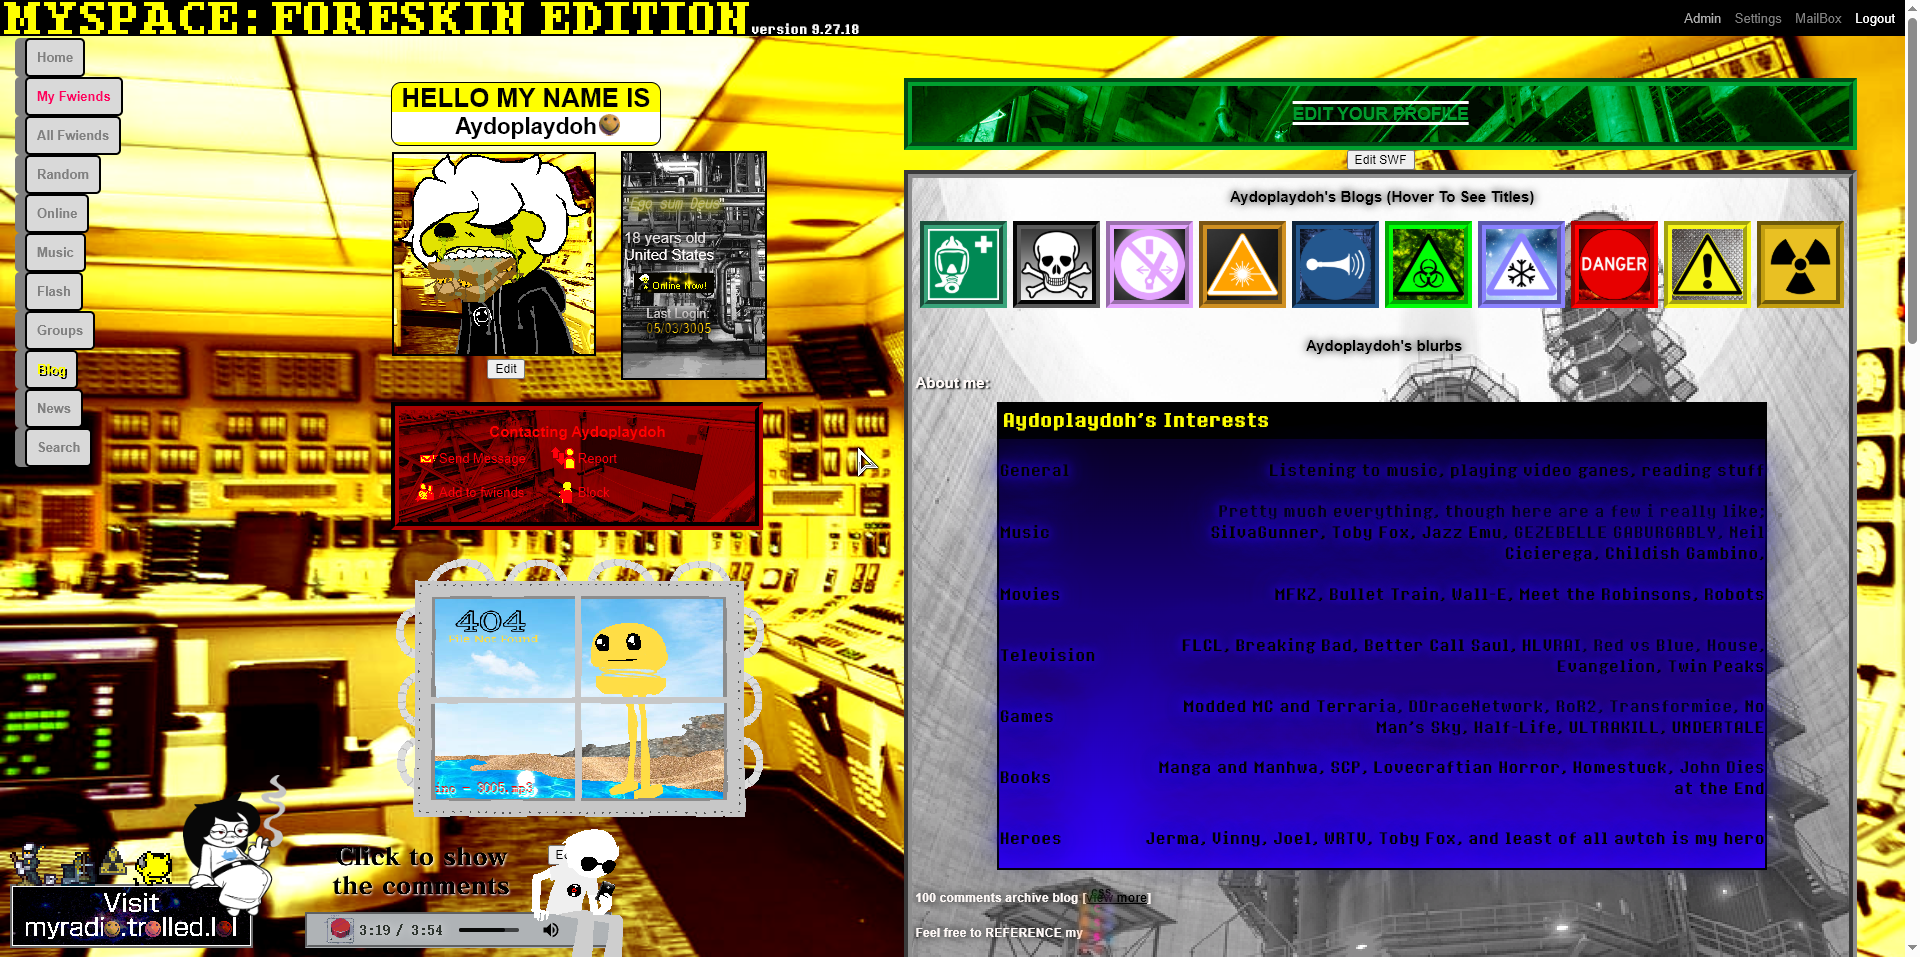Click the block user person icon
The image size is (1920, 957).
[x=565, y=492]
